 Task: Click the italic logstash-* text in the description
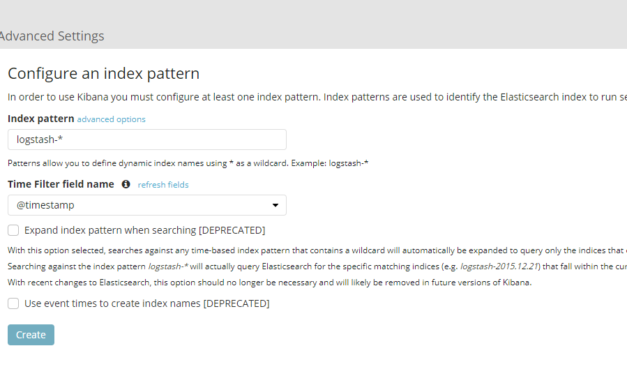pos(168,266)
